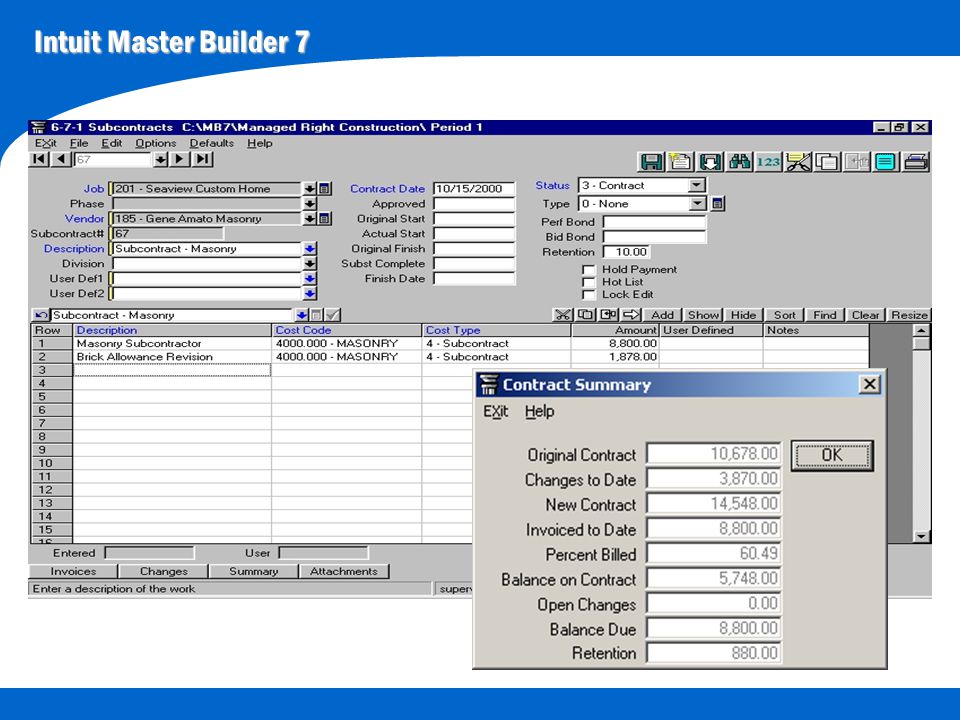This screenshot has width=960, height=720.
Task: Open the Attachments button at the bottom
Action: click(343, 571)
